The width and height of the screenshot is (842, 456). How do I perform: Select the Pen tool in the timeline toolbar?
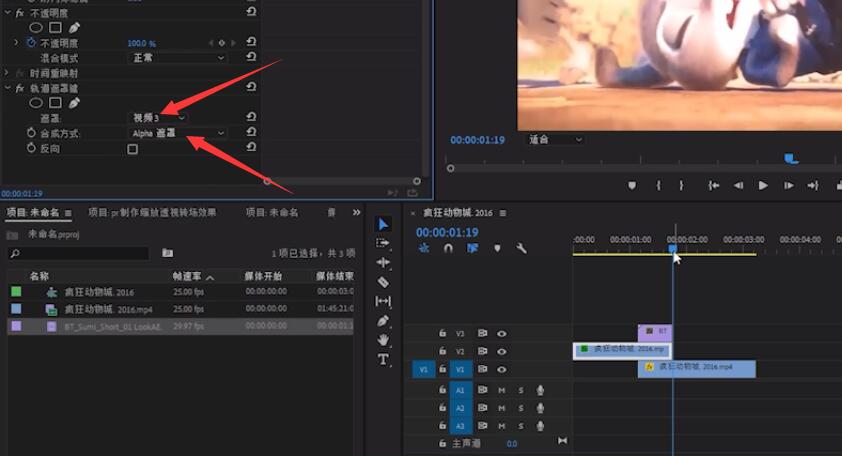coord(383,321)
